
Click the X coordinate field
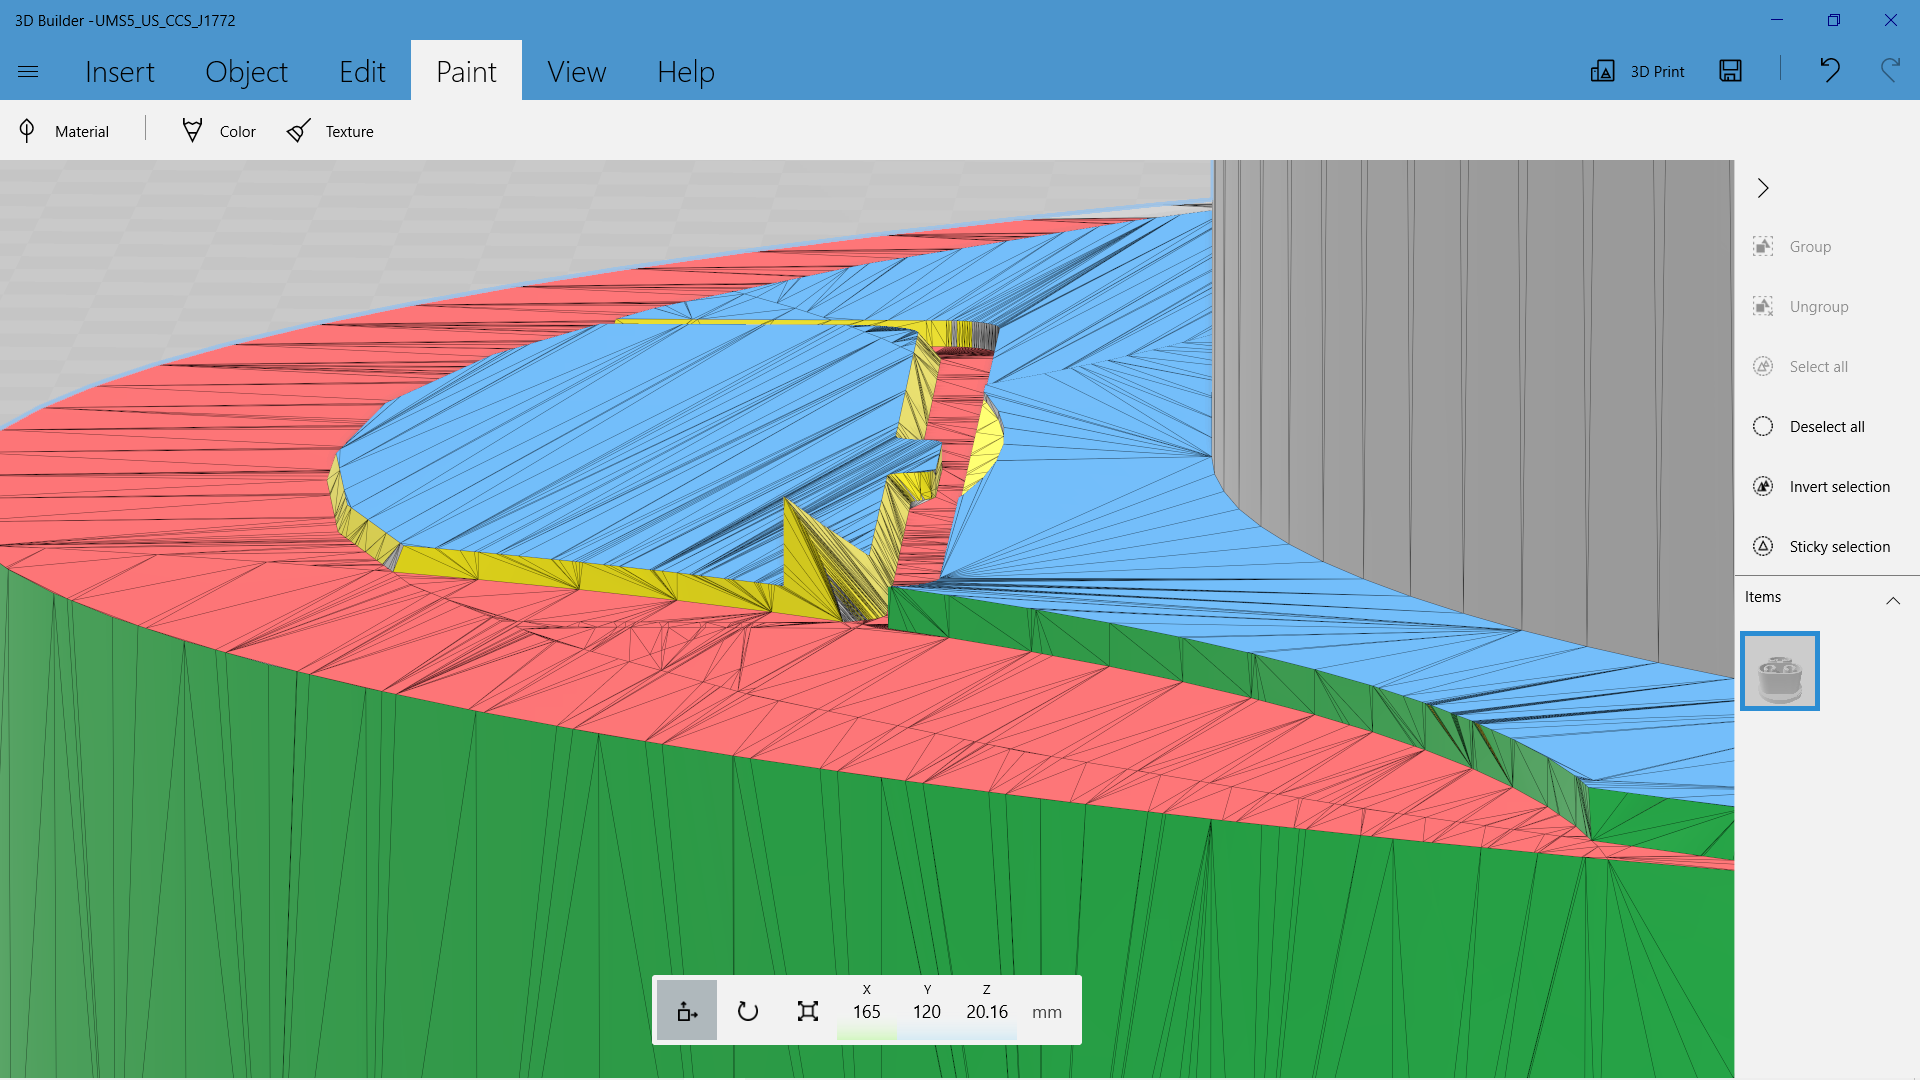(866, 1011)
